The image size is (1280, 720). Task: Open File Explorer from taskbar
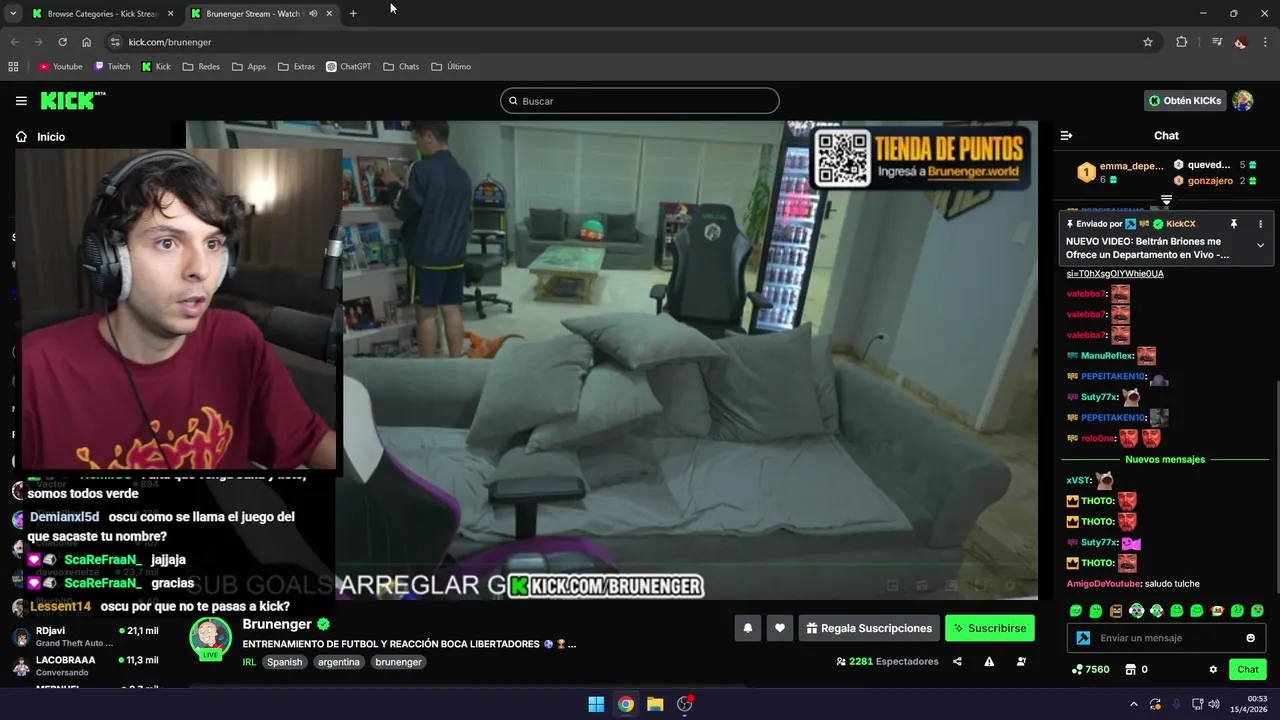[x=655, y=704]
